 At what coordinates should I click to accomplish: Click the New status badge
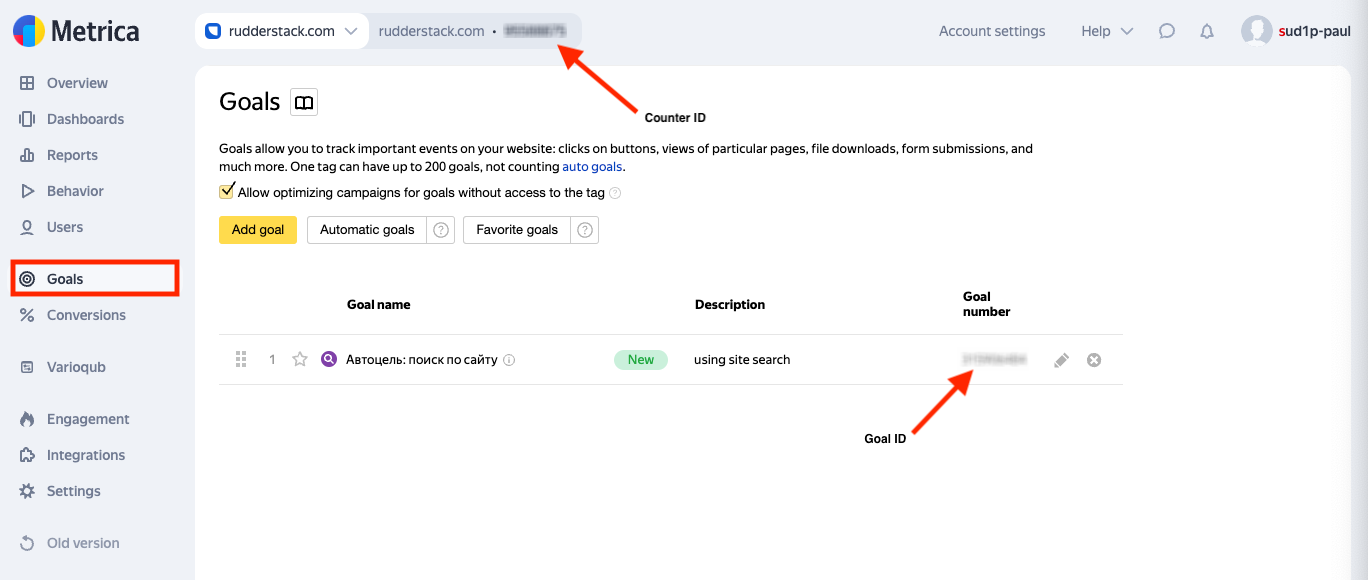[x=641, y=360]
